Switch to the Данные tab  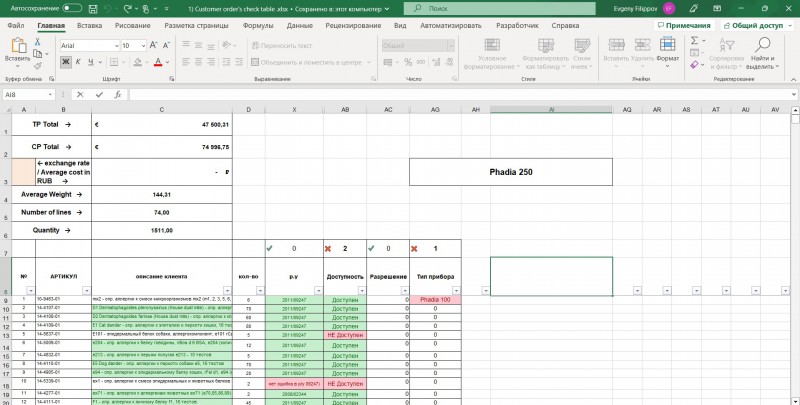(x=299, y=26)
